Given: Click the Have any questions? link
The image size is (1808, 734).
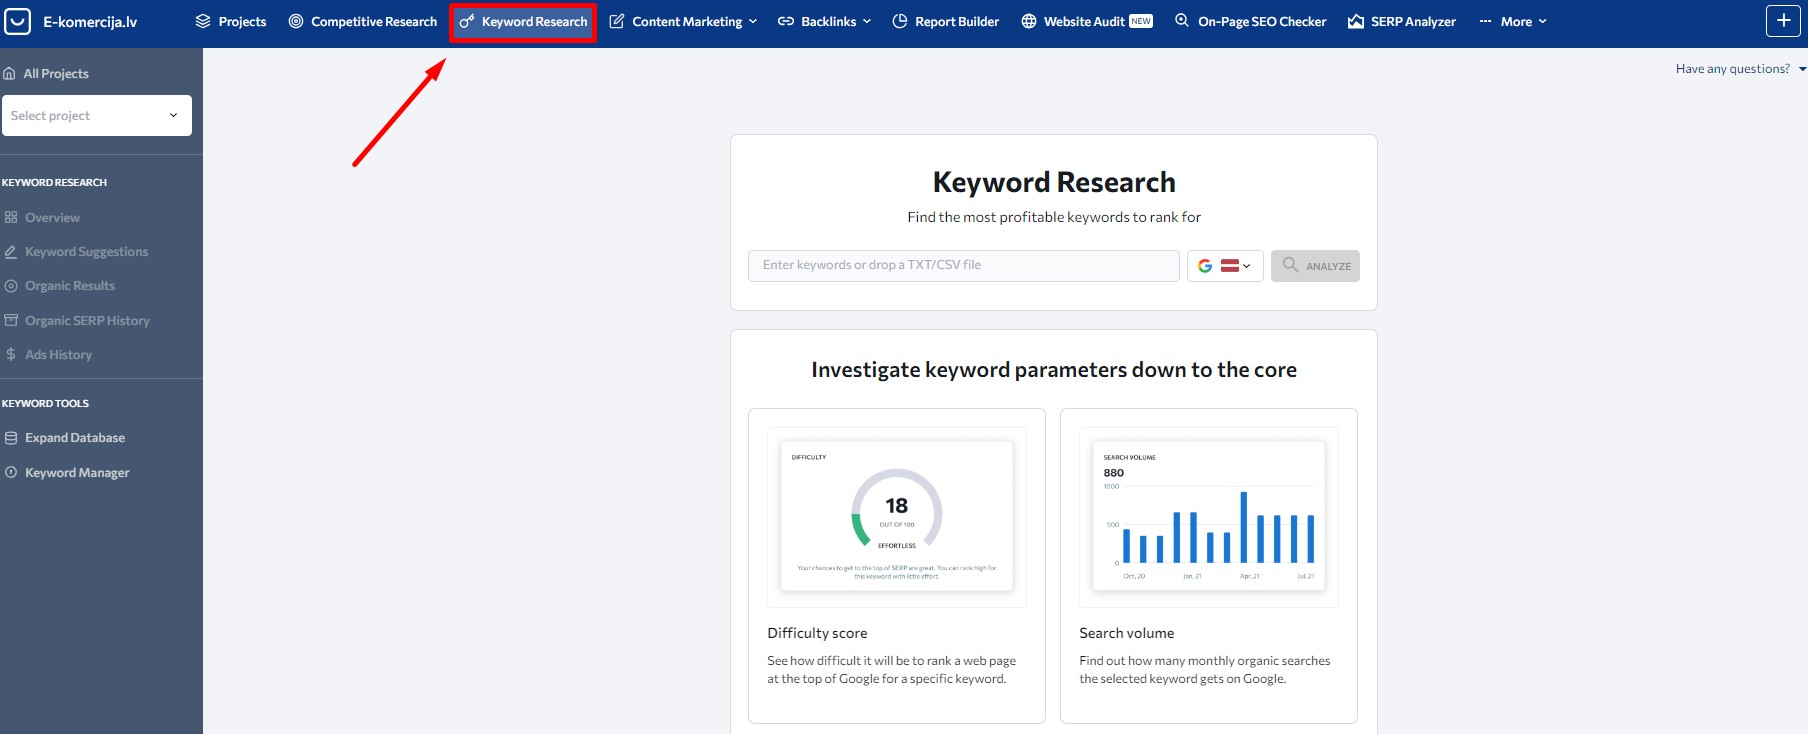Looking at the screenshot, I should 1733,69.
